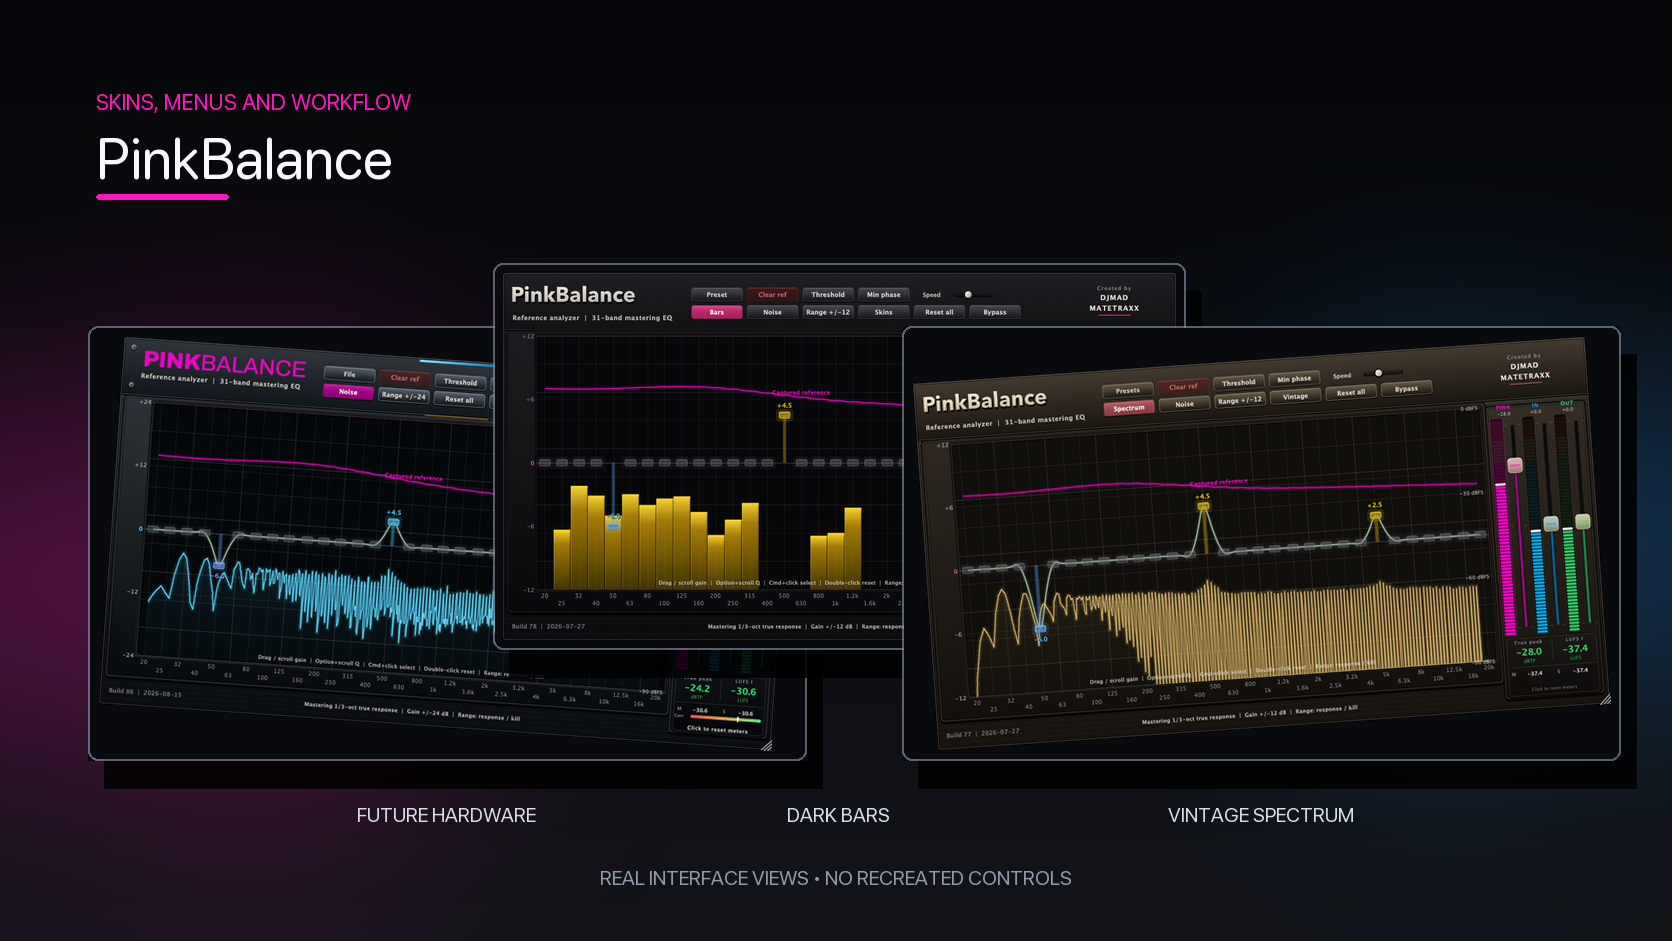Toggle Min phase in Vintage Spectrum skin

(1294, 379)
